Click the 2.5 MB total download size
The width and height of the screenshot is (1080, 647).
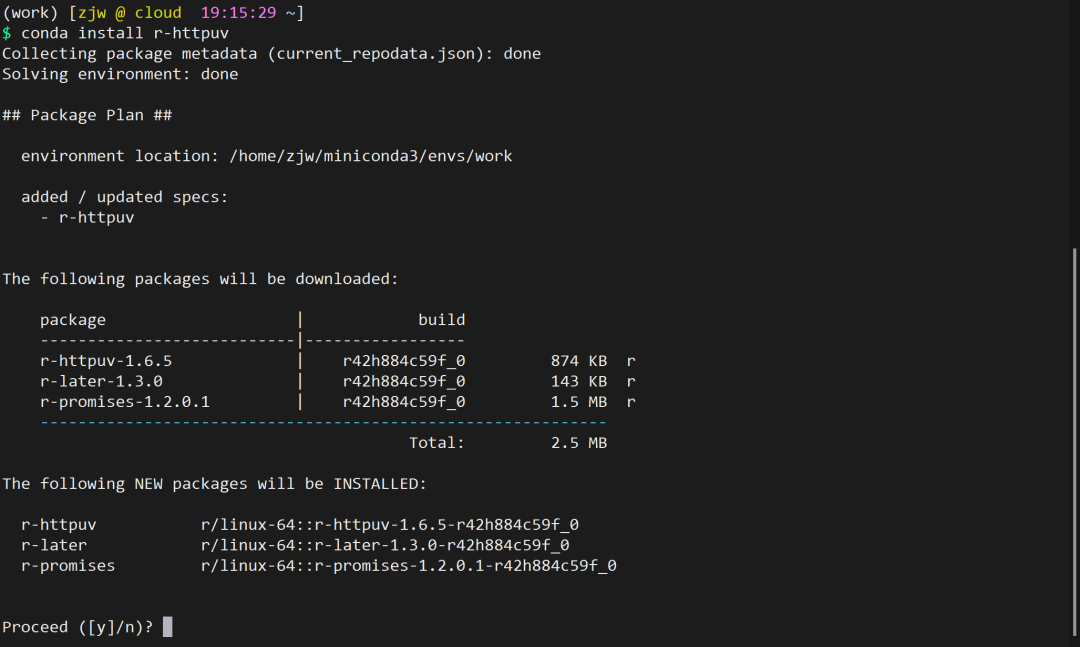pyautogui.click(x=578, y=443)
